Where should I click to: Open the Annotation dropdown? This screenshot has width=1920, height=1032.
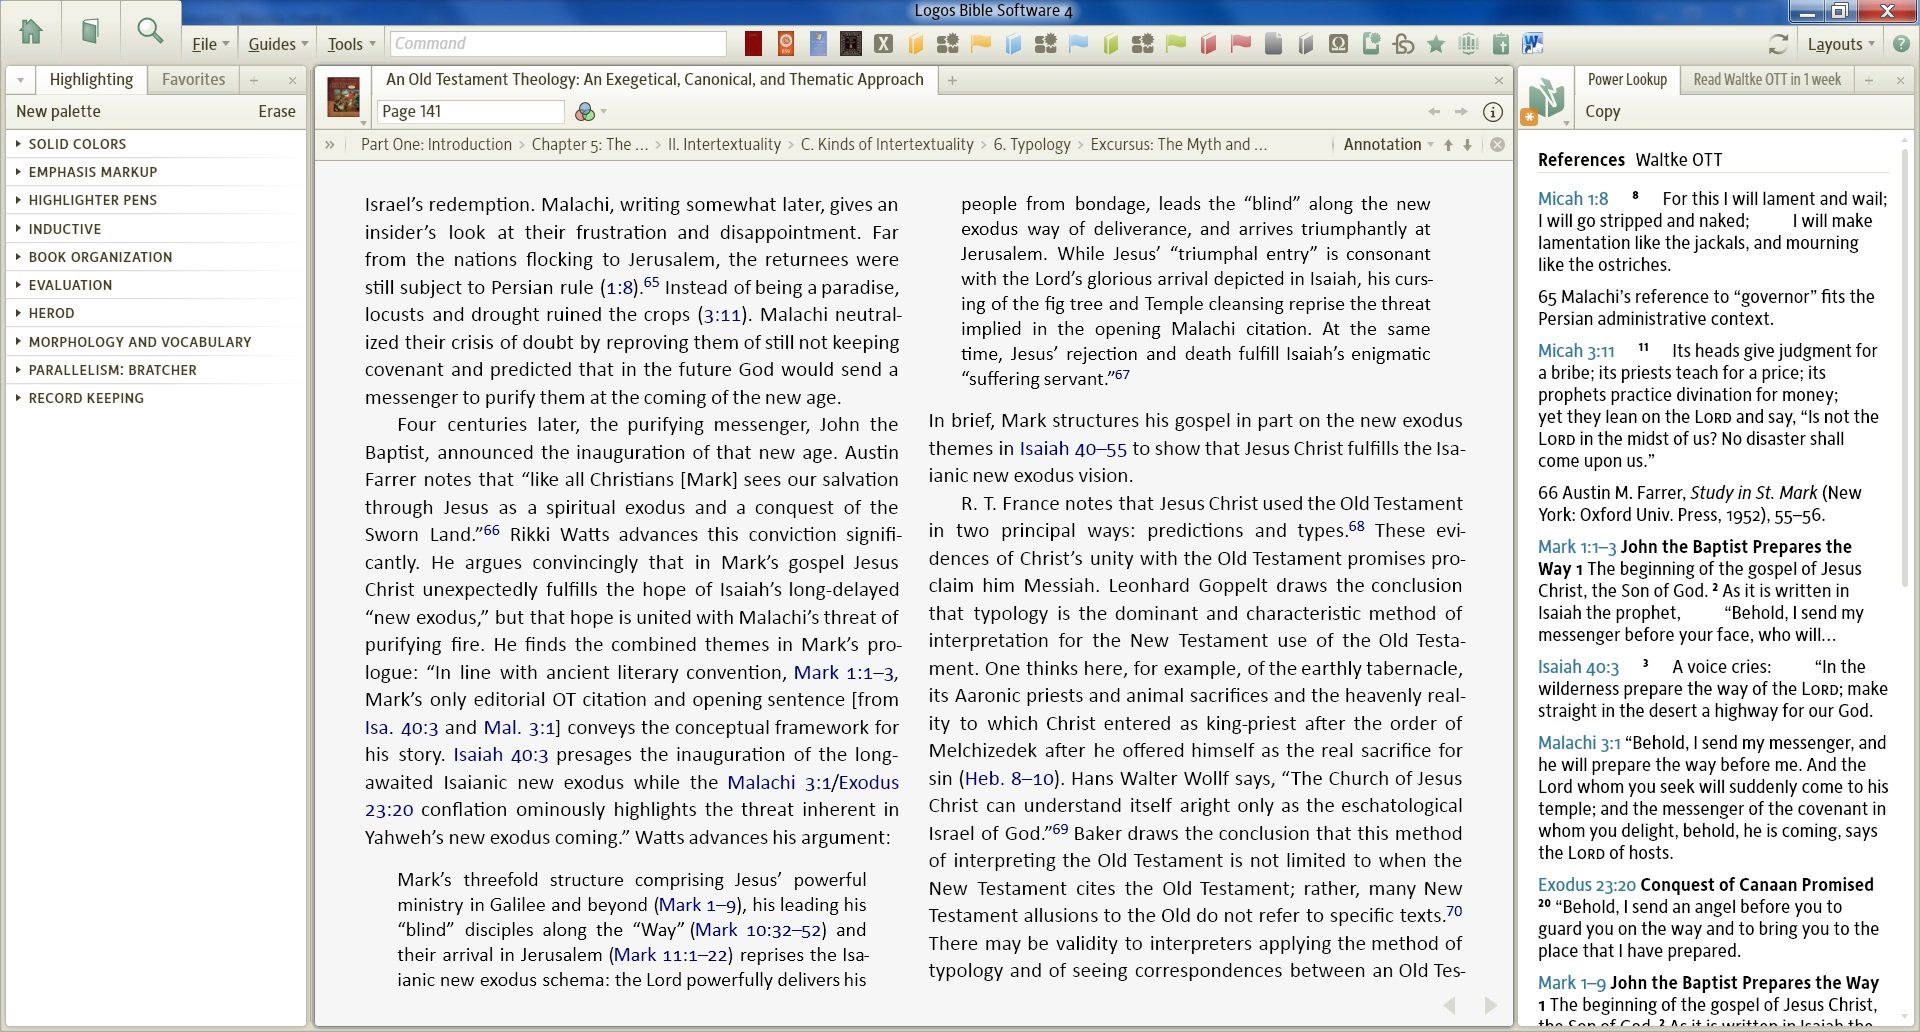click(1388, 144)
